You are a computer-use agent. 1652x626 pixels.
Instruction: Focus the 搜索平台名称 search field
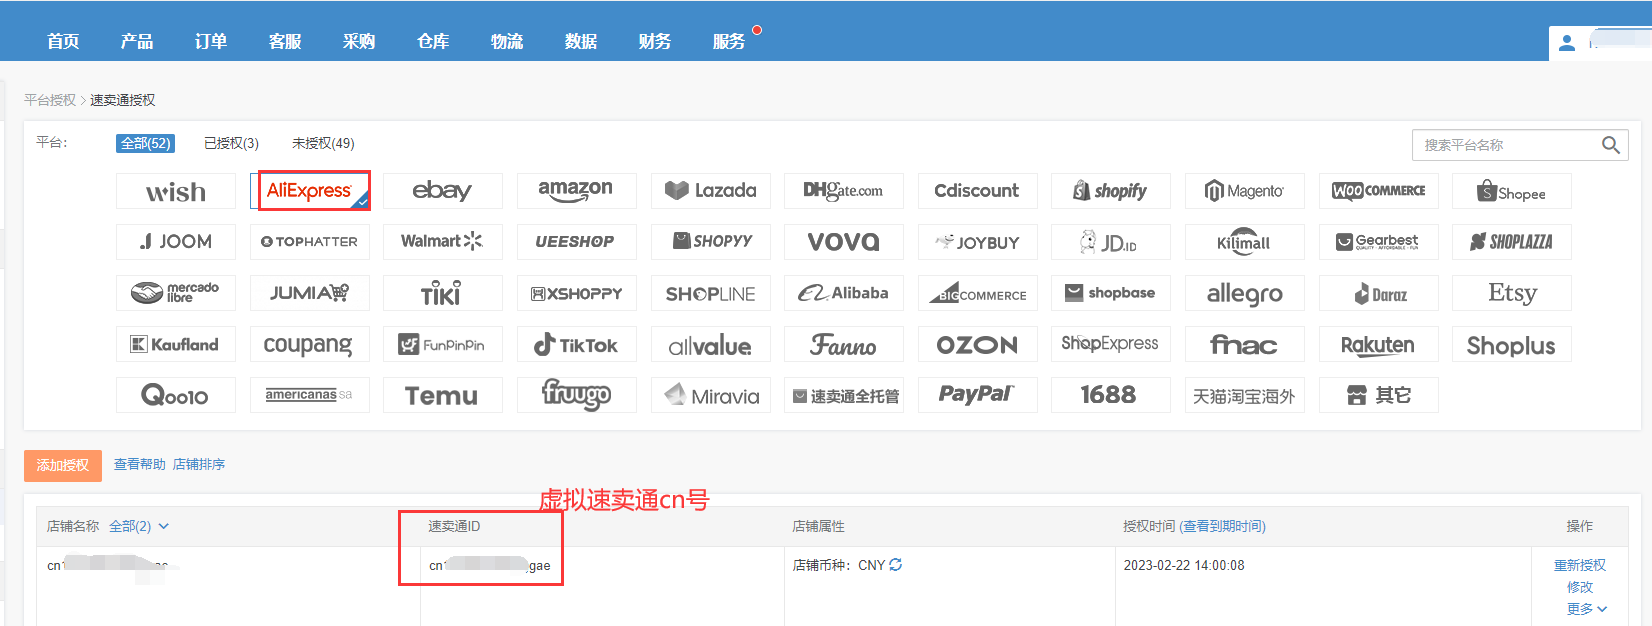coord(1507,145)
